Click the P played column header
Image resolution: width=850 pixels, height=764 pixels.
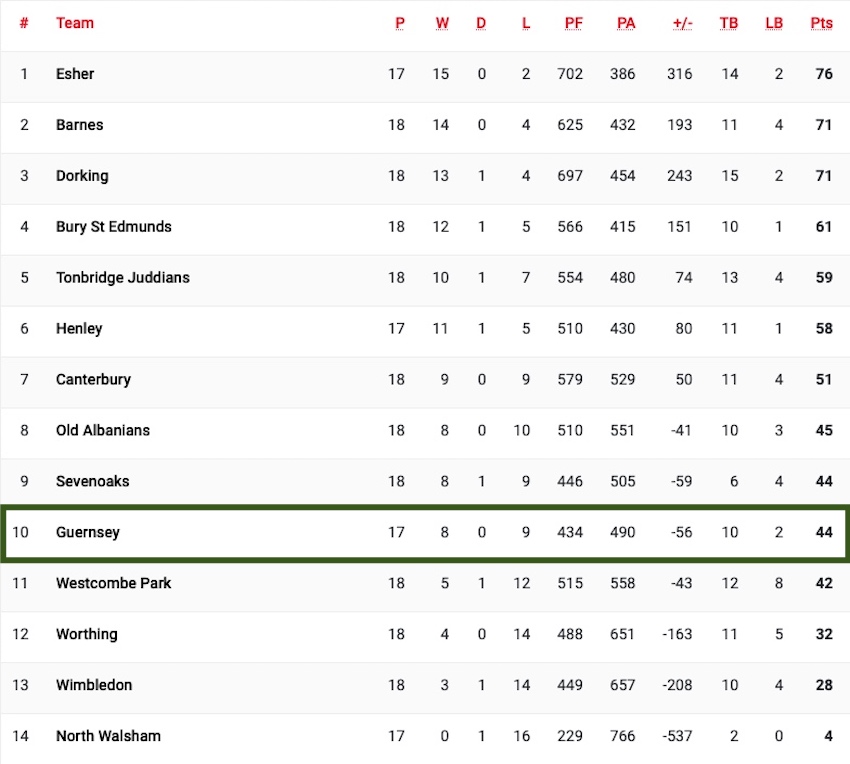(x=400, y=23)
